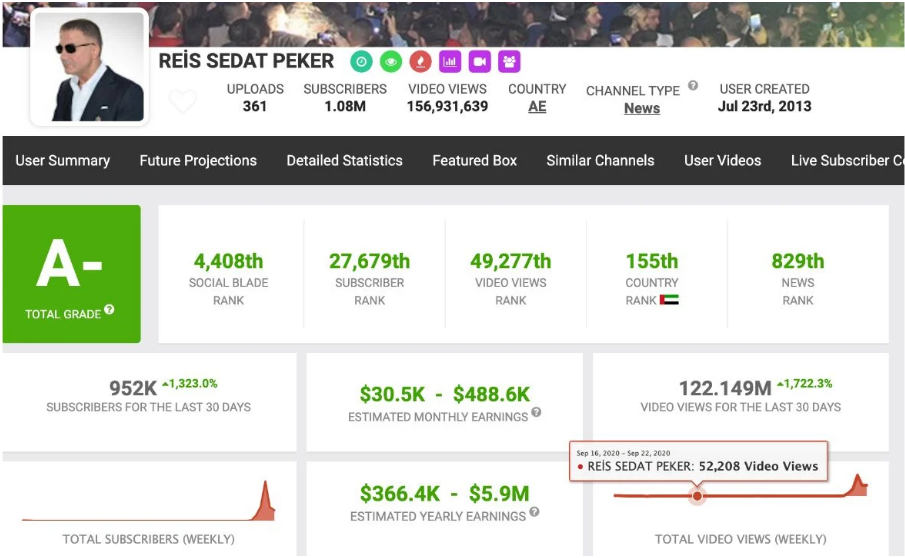Viewport: 905px width, 558px height.
Task: Click the 52,208 Video Views tooltip
Action: coord(698,461)
